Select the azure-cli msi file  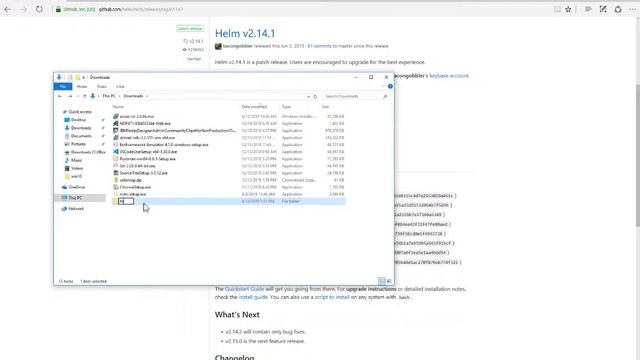pyautogui.click(x=137, y=116)
